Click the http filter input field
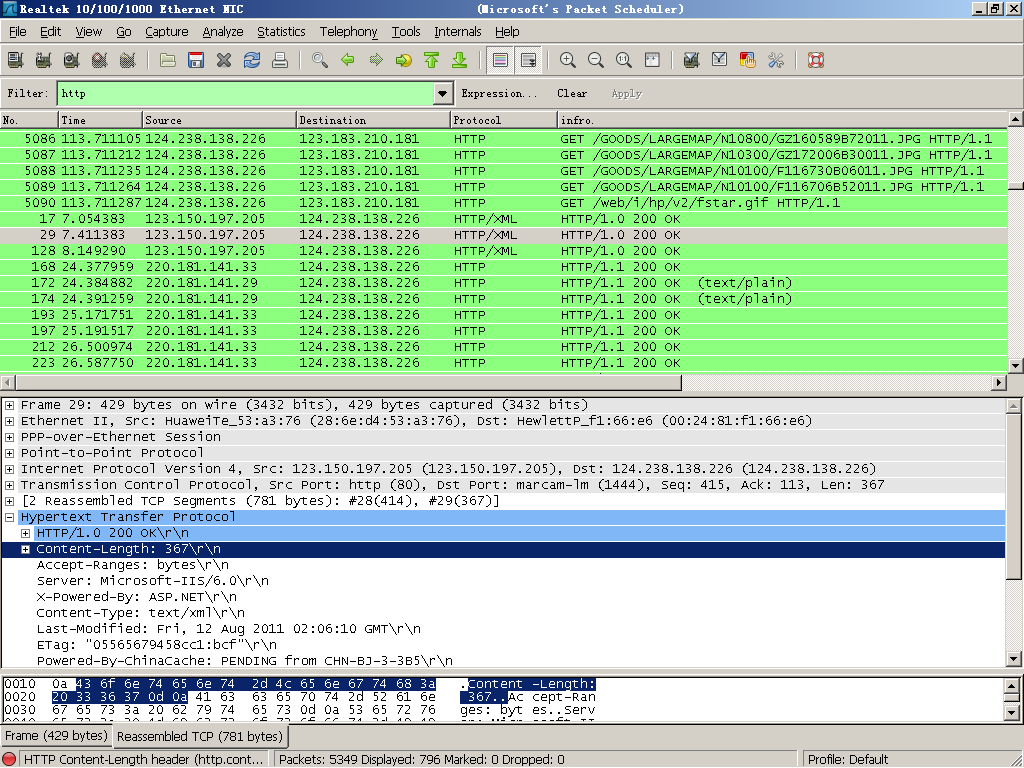The height and width of the screenshot is (768, 1024). pyautogui.click(x=246, y=93)
